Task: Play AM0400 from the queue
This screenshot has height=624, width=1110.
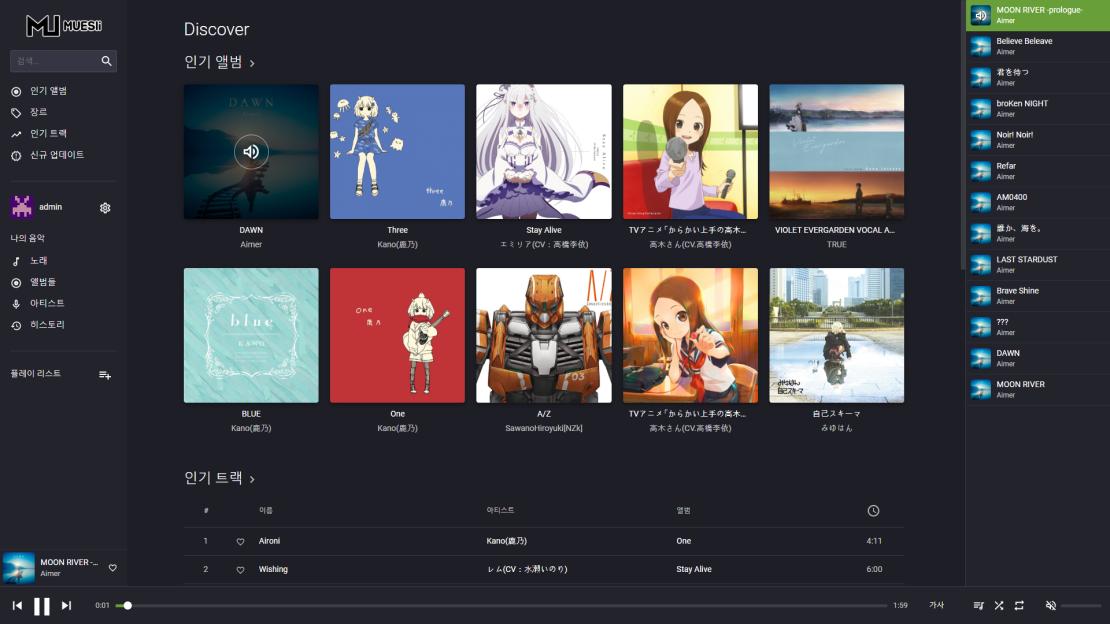Action: 1038,202
